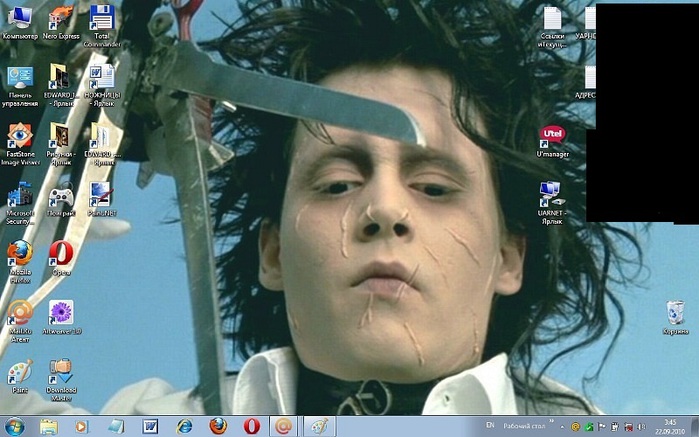Switch to Paint taskbar button
The width and height of the screenshot is (699, 437).
click(x=319, y=427)
